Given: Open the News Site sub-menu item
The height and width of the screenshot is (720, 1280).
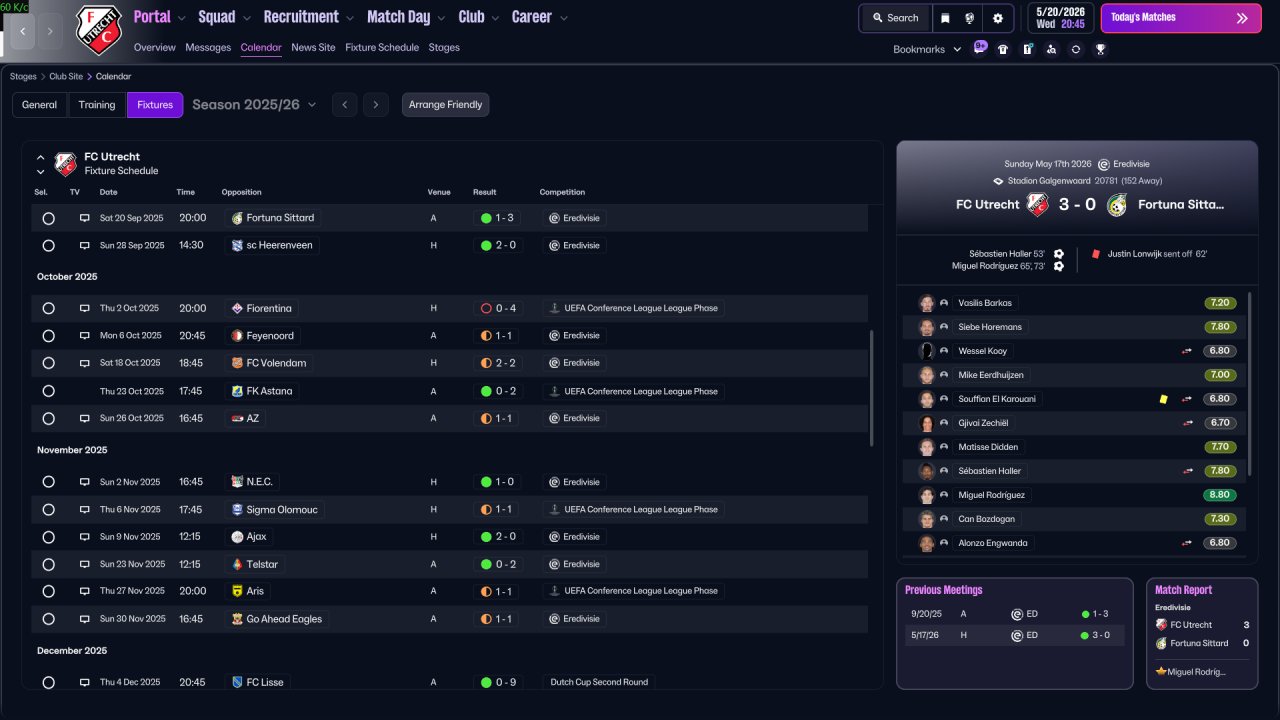Looking at the screenshot, I should click(313, 47).
